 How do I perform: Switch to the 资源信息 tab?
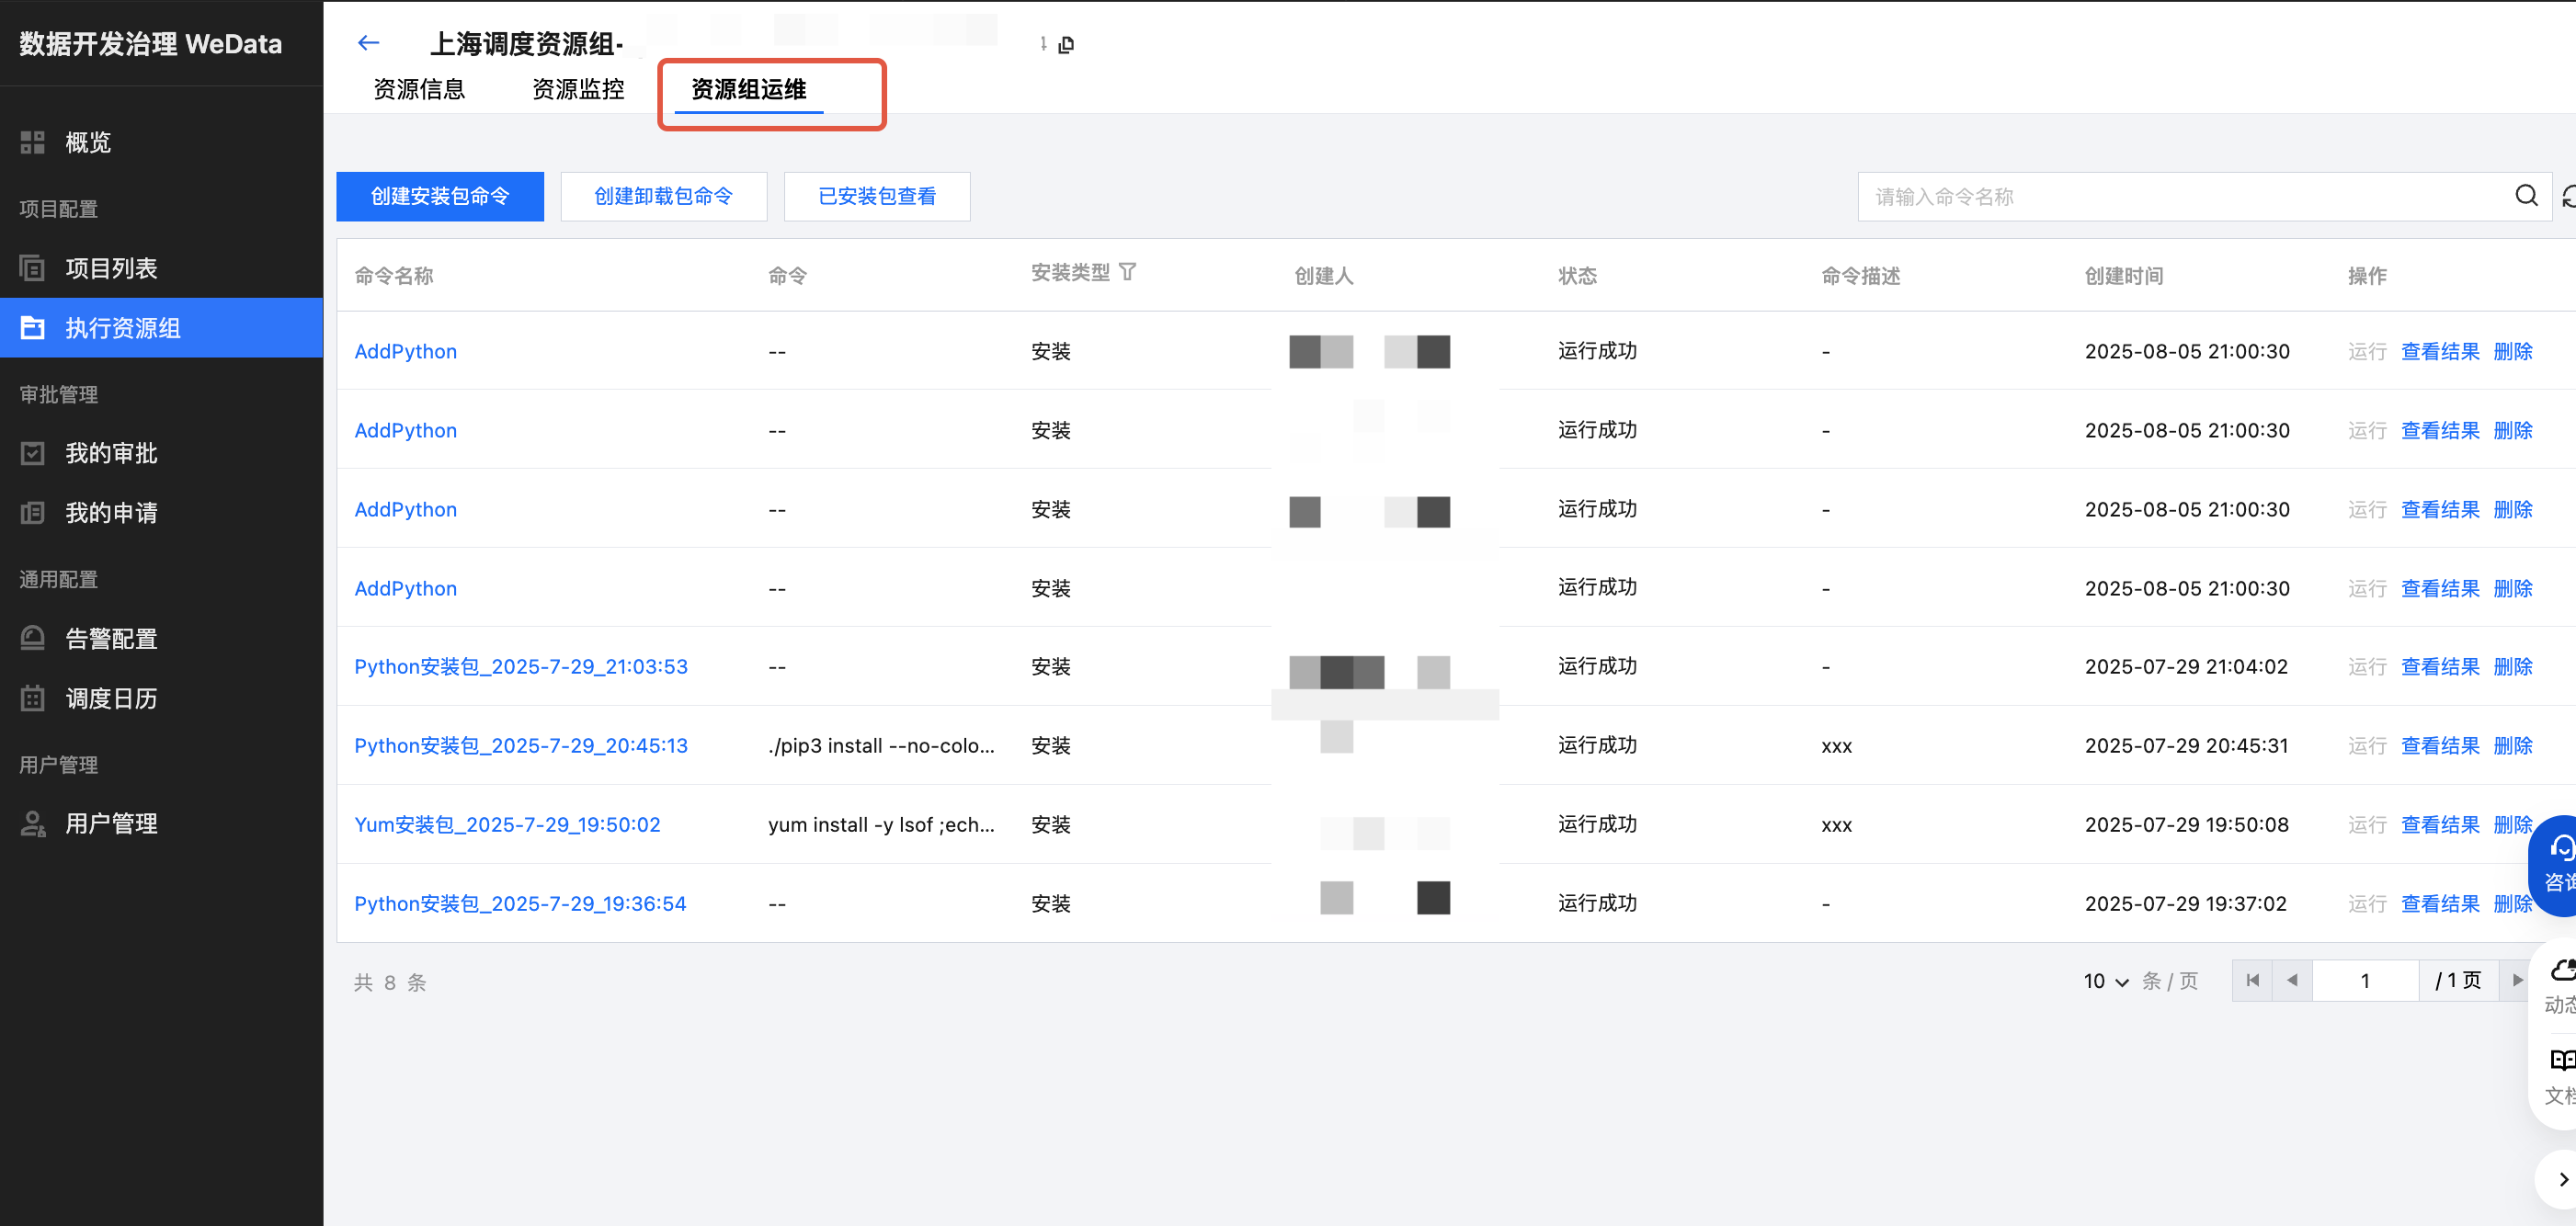[419, 89]
